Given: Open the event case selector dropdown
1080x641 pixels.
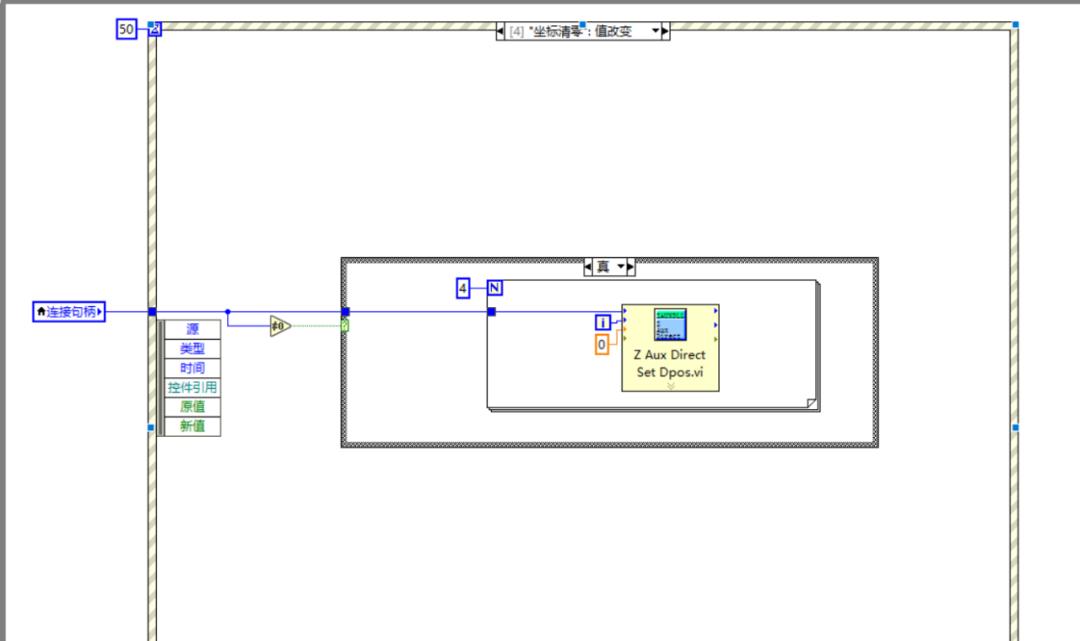Looking at the screenshot, I should [655, 31].
